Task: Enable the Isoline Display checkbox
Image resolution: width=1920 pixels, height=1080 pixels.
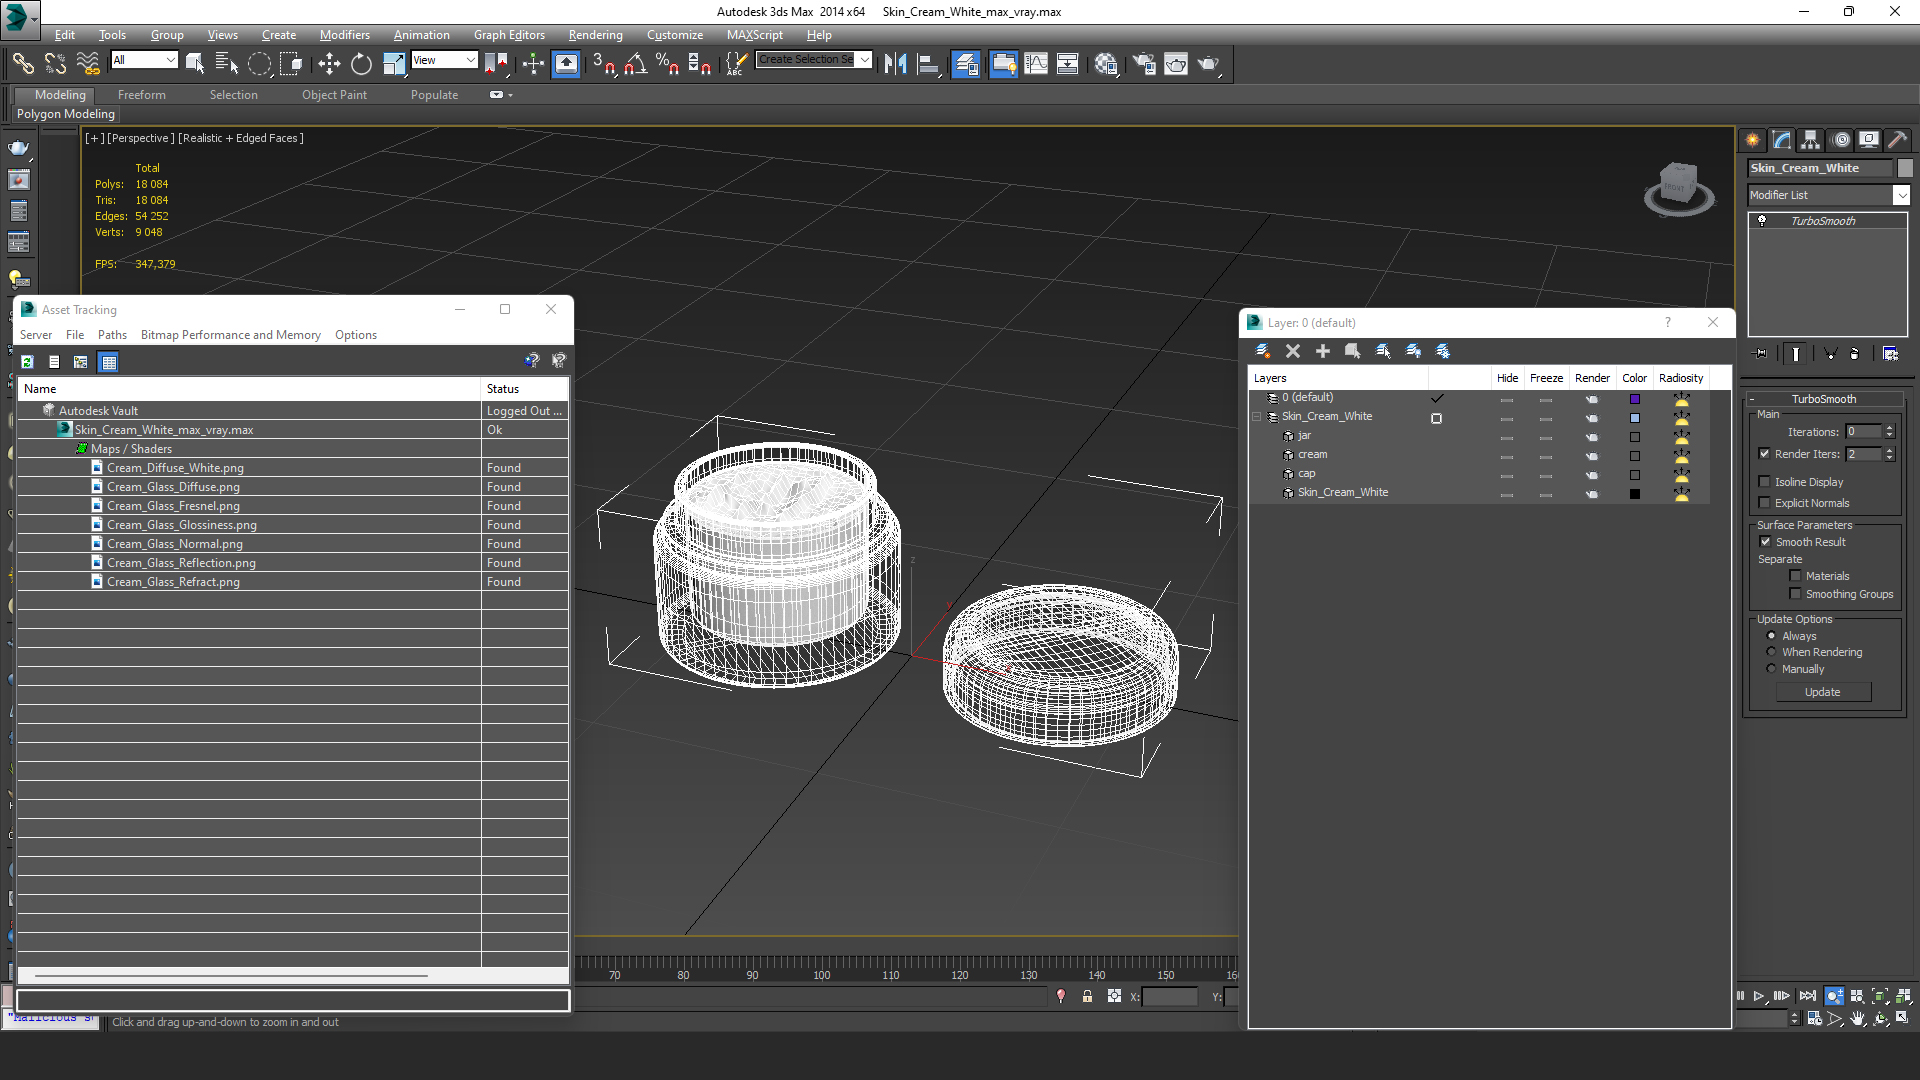Action: 1765,482
